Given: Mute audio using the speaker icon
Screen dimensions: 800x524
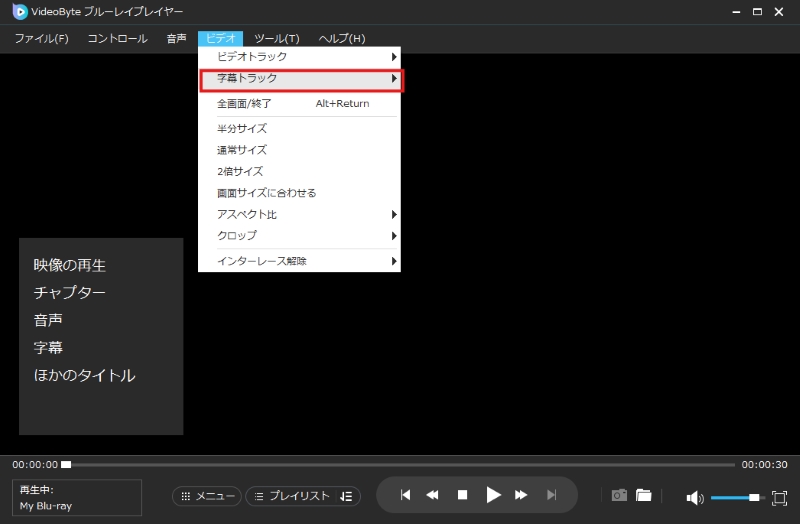Looking at the screenshot, I should [x=695, y=497].
